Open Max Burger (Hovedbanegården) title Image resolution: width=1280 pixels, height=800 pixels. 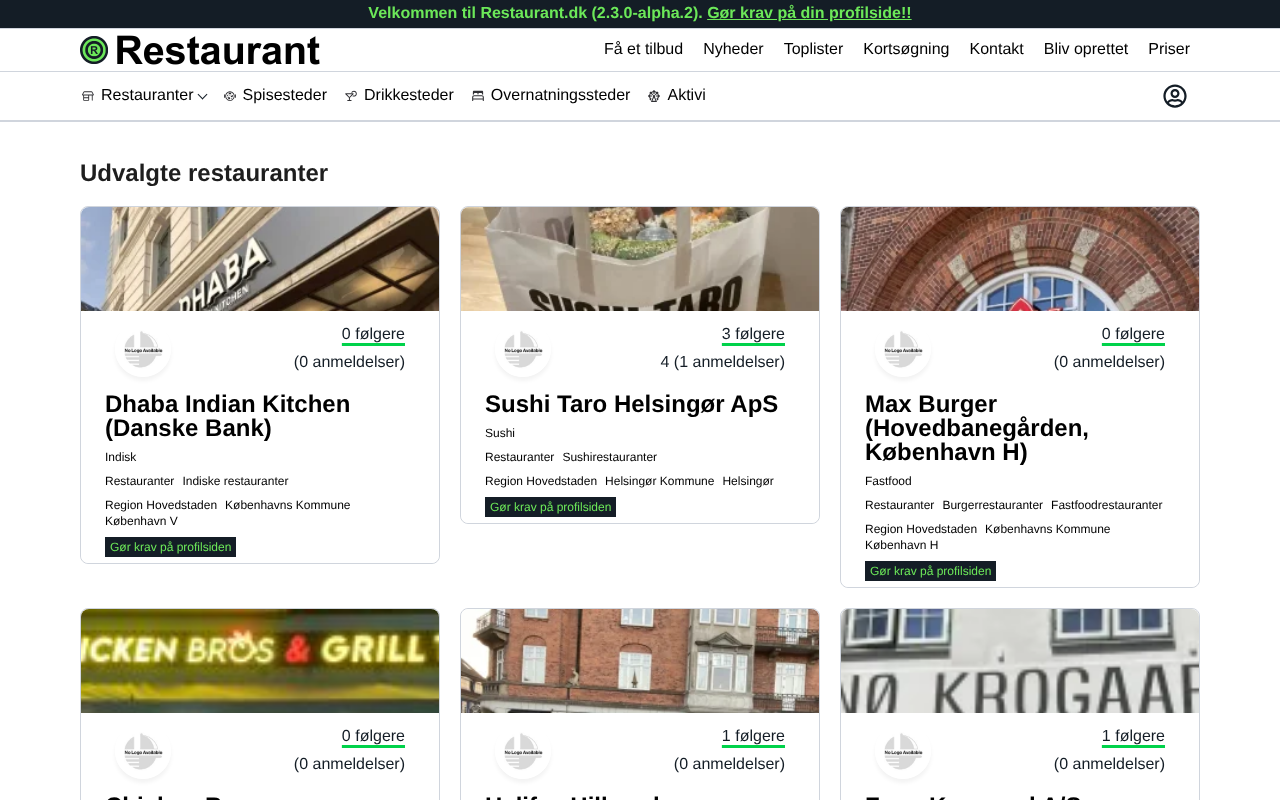pyautogui.click(x=977, y=428)
